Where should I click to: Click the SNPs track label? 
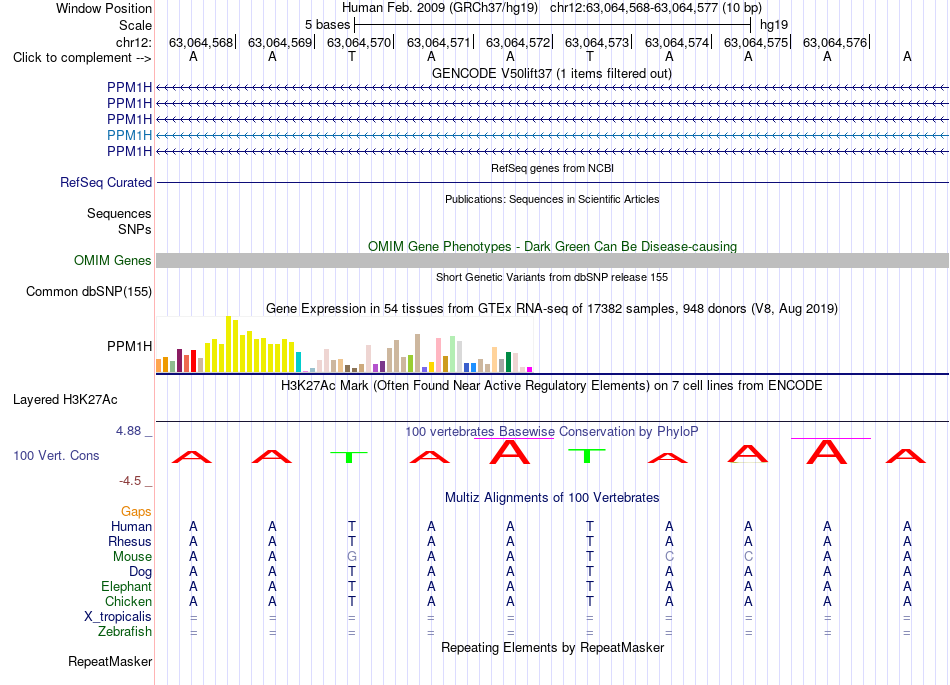[x=135, y=230]
